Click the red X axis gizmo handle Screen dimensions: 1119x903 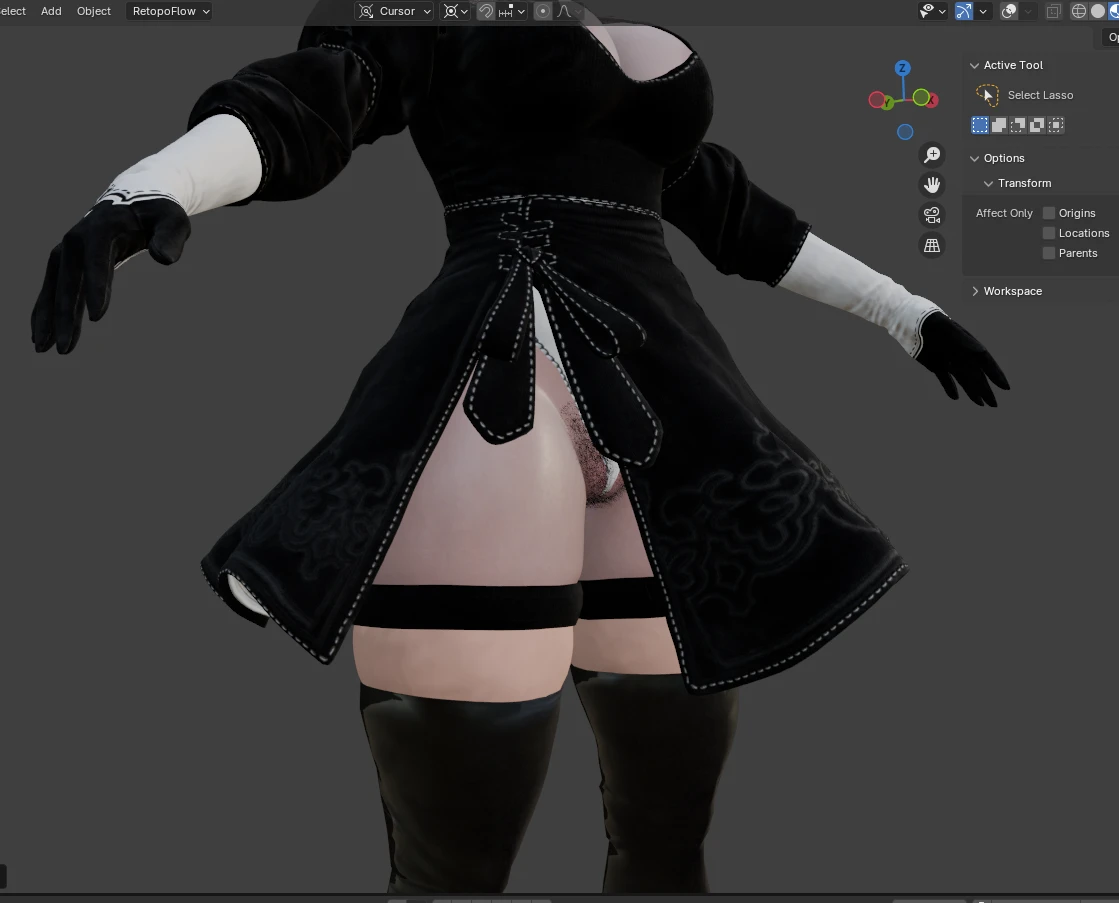930,101
